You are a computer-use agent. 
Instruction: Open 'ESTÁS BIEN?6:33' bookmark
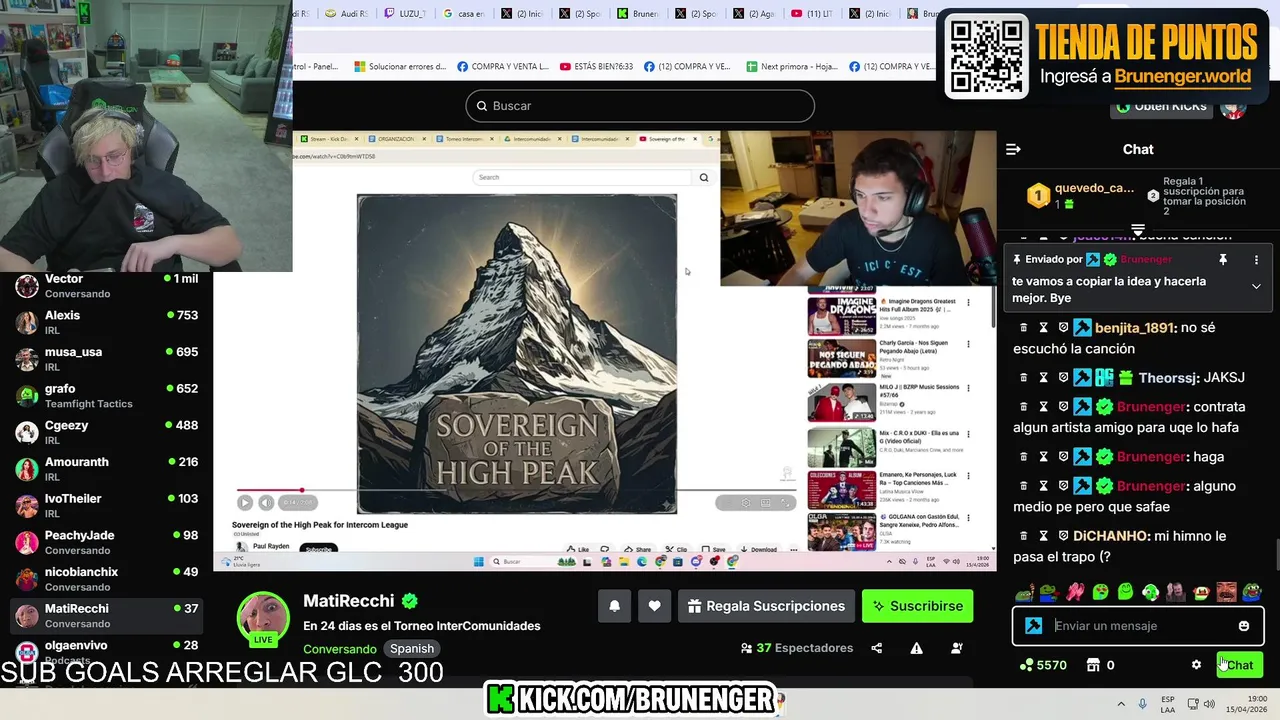pos(596,67)
